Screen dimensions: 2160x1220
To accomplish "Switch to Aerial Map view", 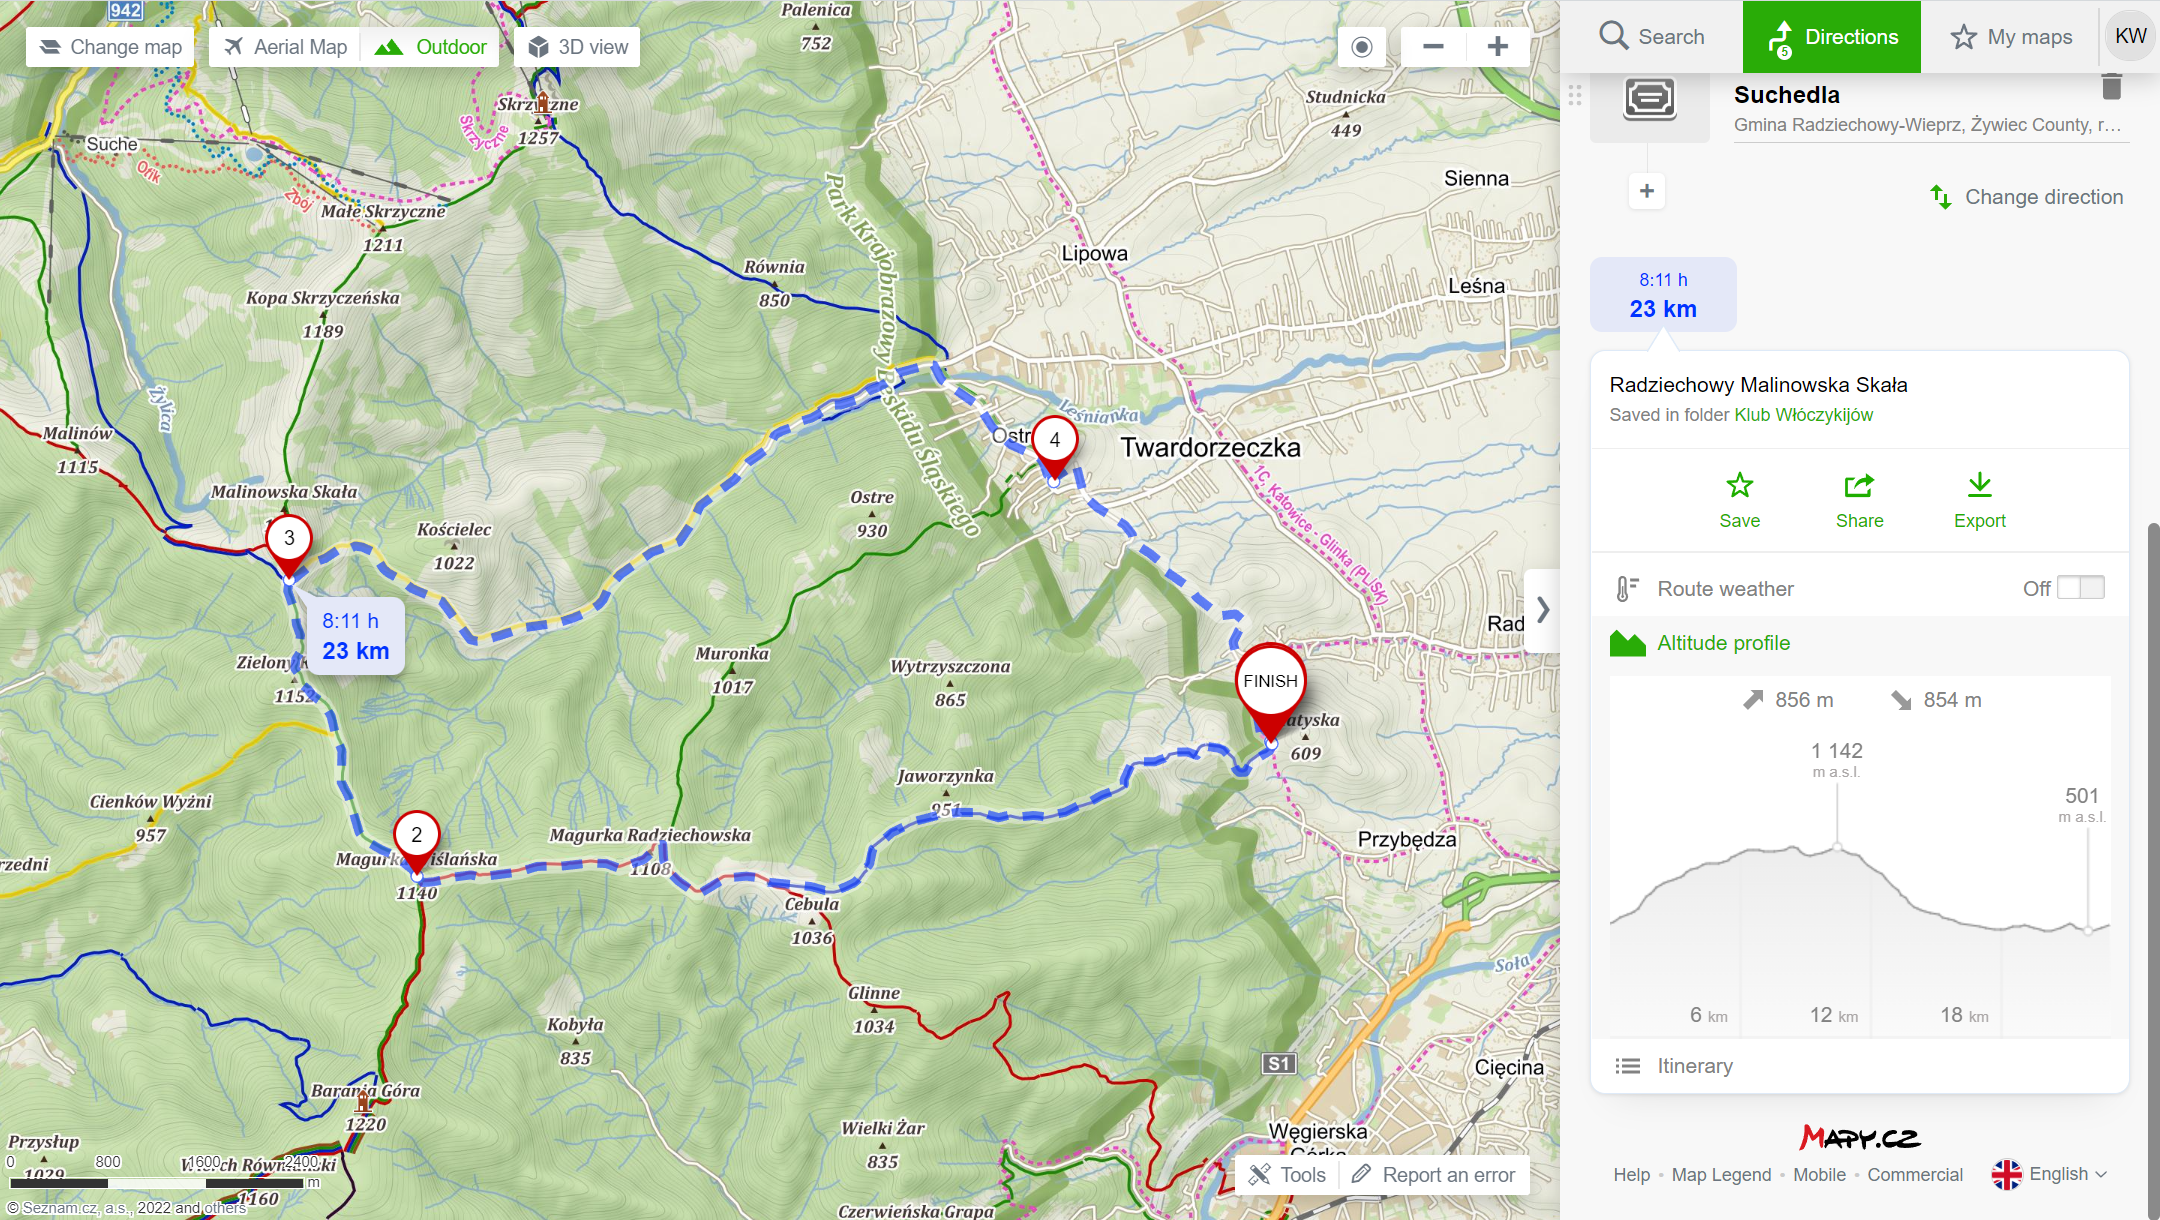I will tap(285, 47).
